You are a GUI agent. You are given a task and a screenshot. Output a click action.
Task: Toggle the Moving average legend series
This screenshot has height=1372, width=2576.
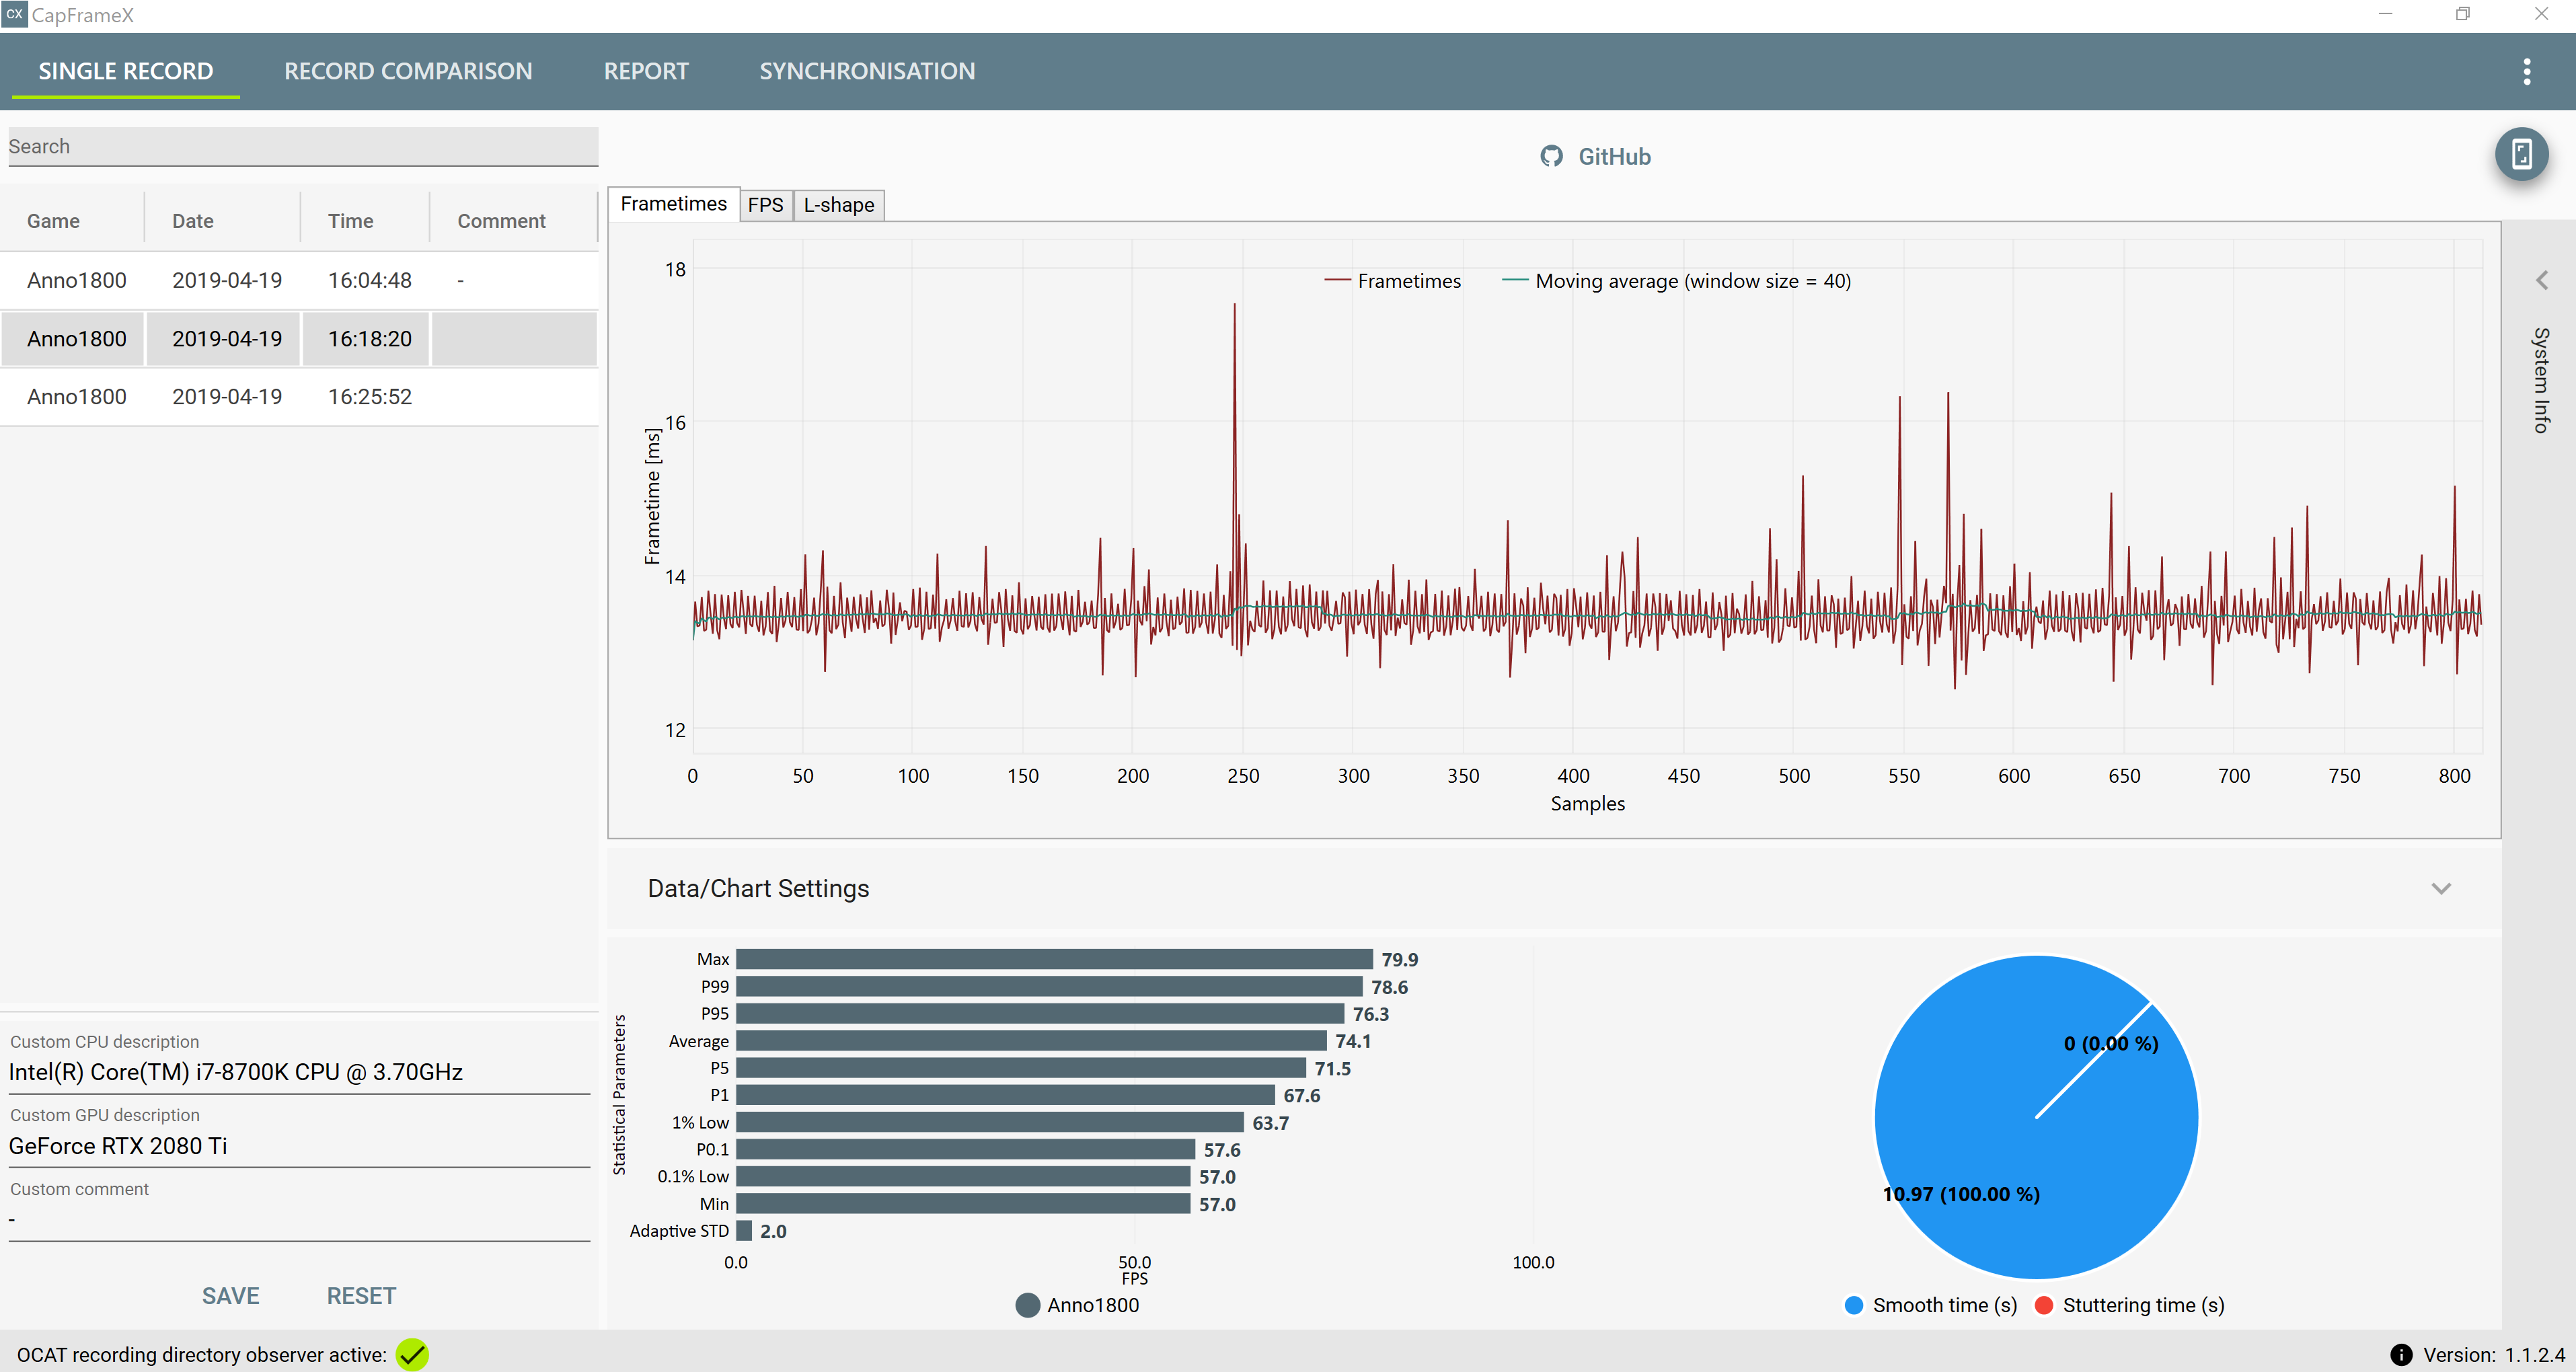click(1676, 281)
